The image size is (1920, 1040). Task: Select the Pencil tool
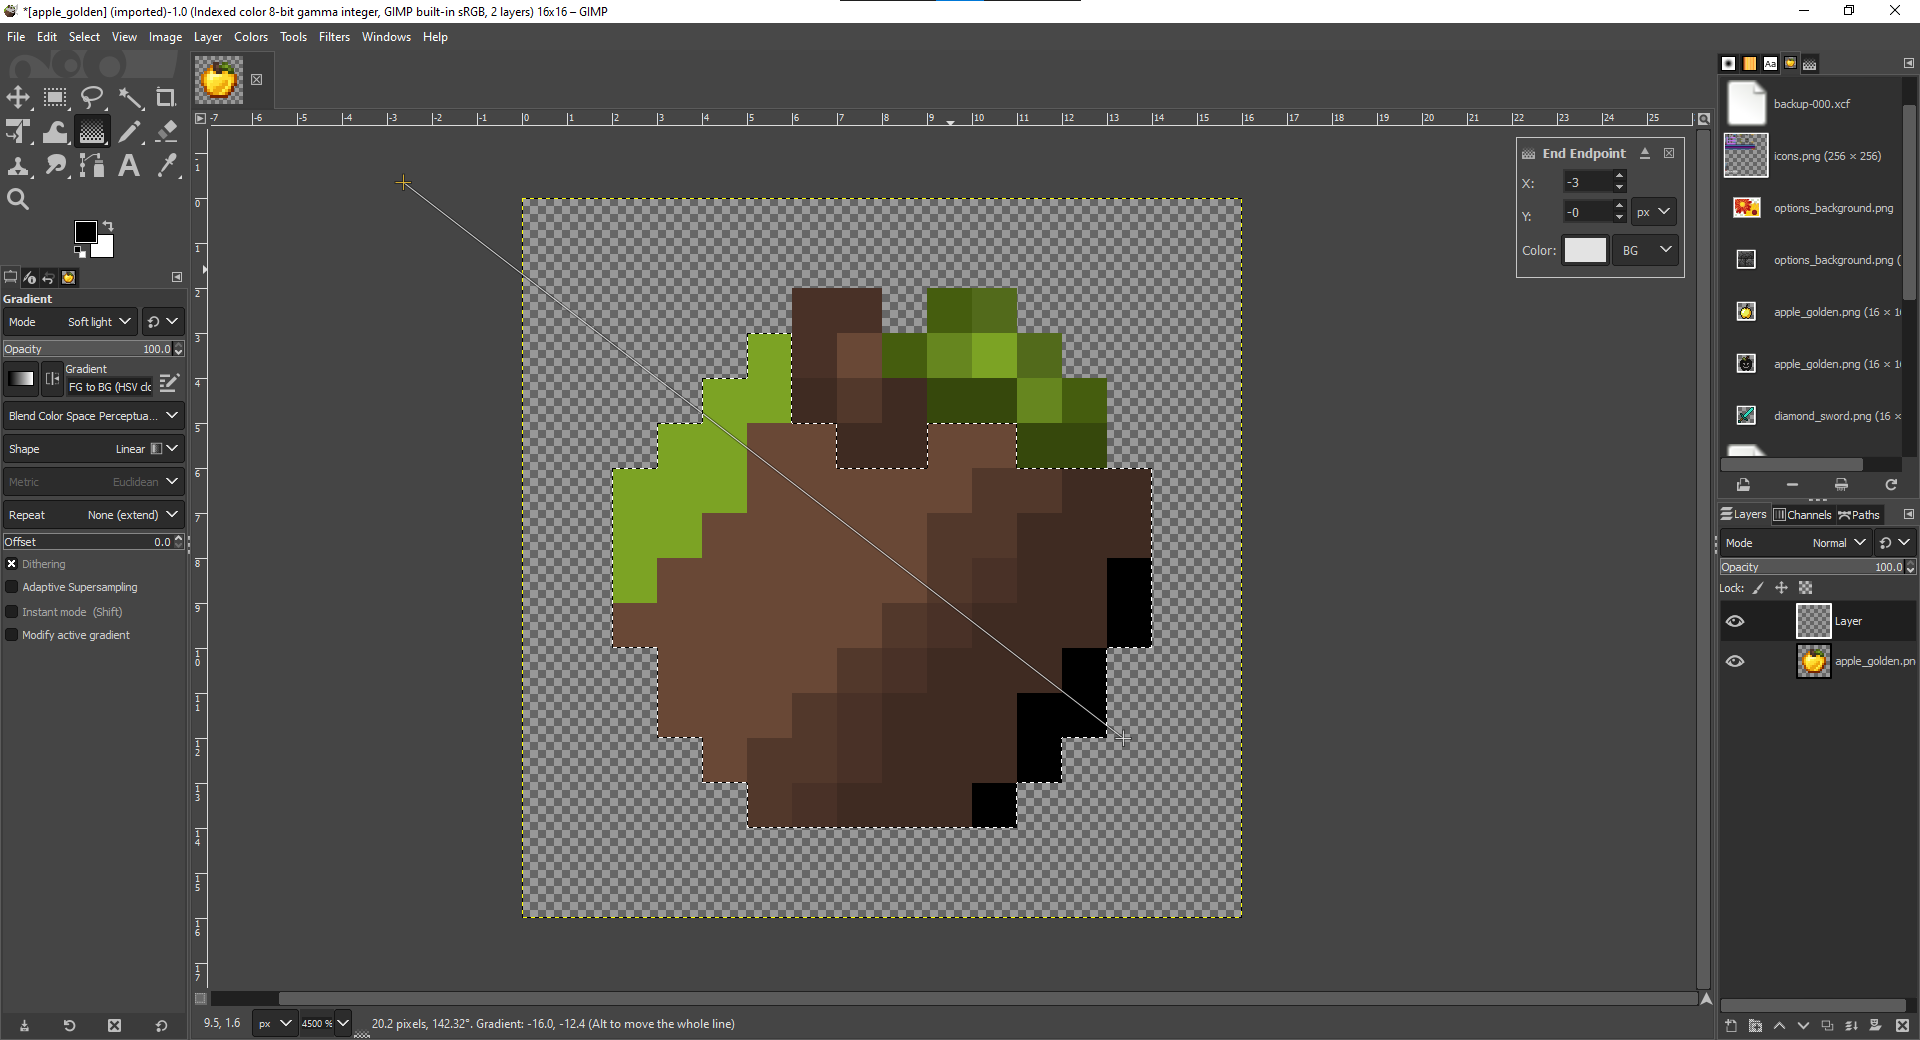coord(129,131)
